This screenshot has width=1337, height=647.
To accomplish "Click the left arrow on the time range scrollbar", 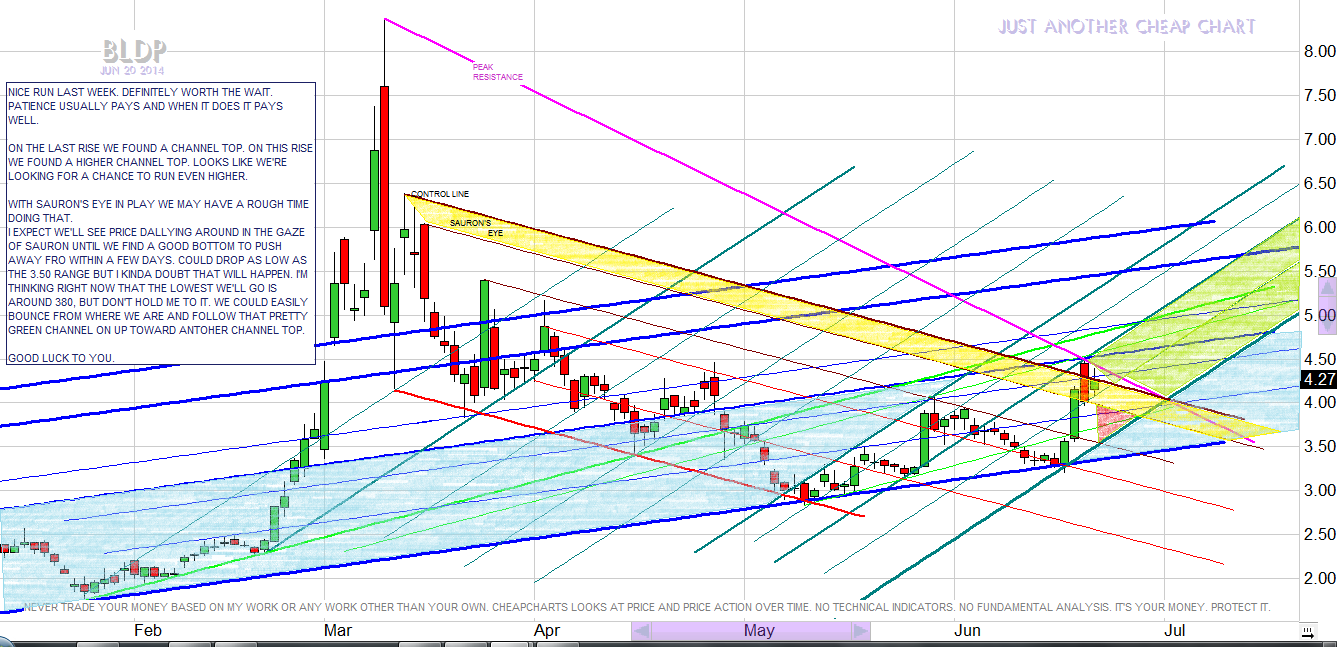I will pyautogui.click(x=643, y=631).
